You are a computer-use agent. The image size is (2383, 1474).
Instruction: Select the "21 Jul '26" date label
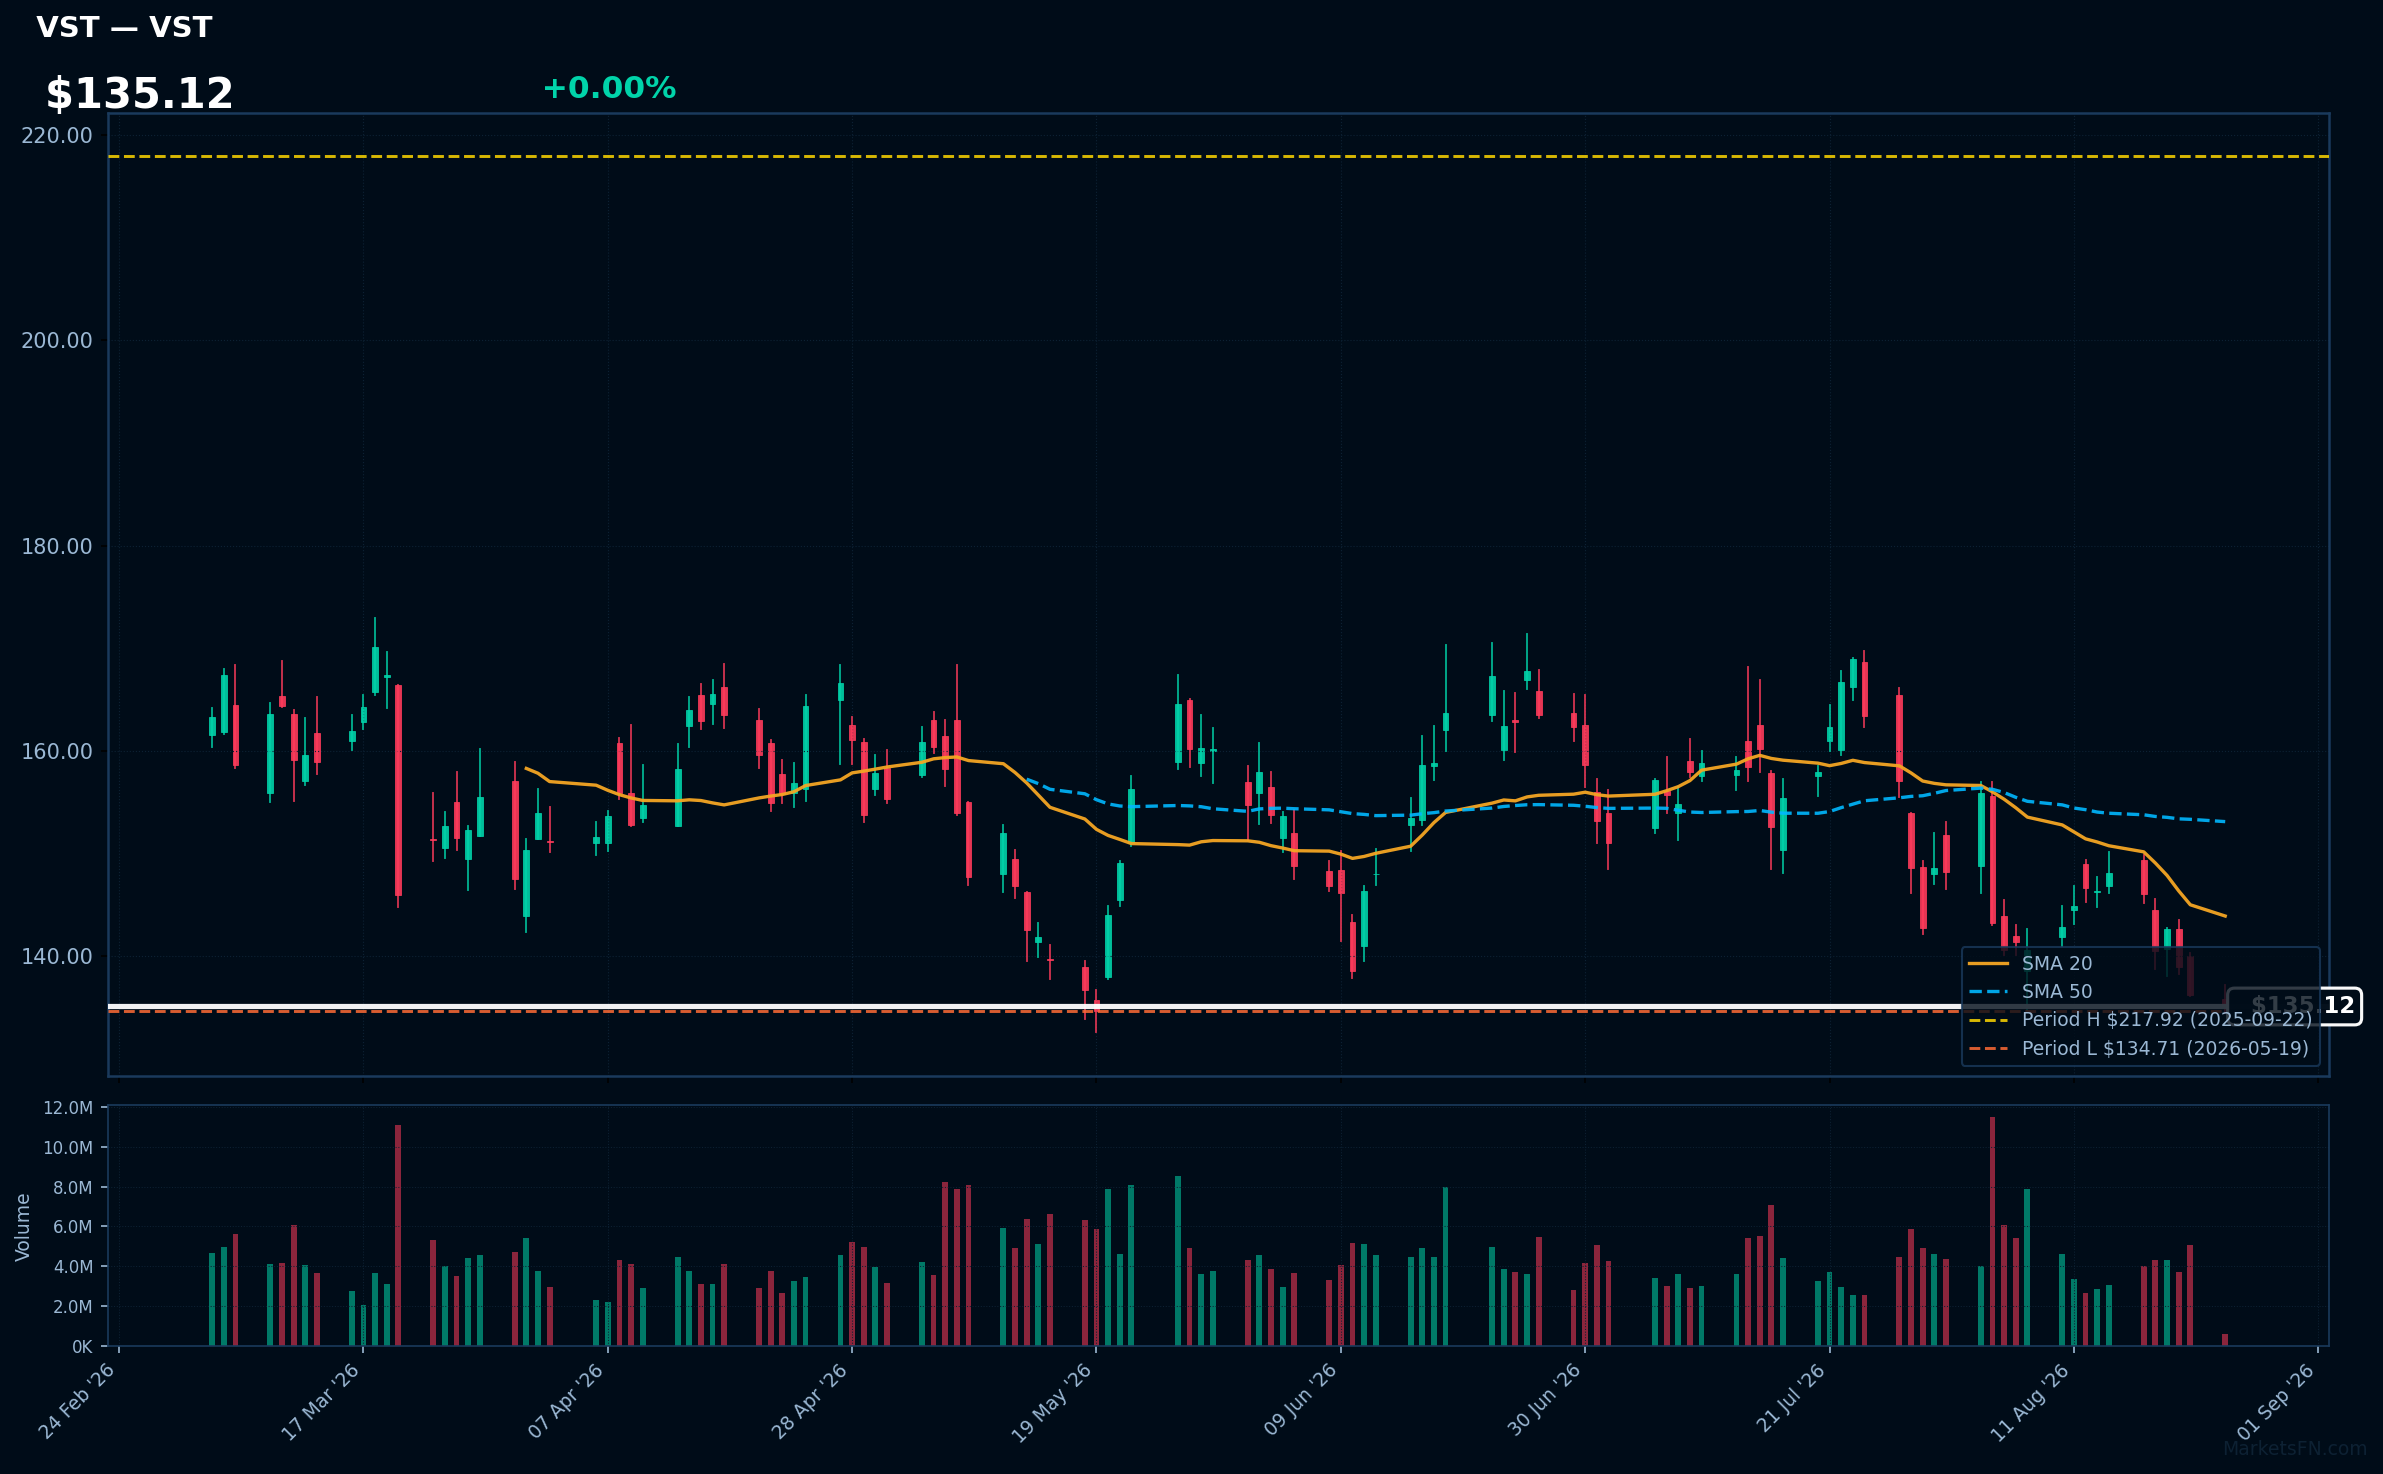[x=1791, y=1397]
